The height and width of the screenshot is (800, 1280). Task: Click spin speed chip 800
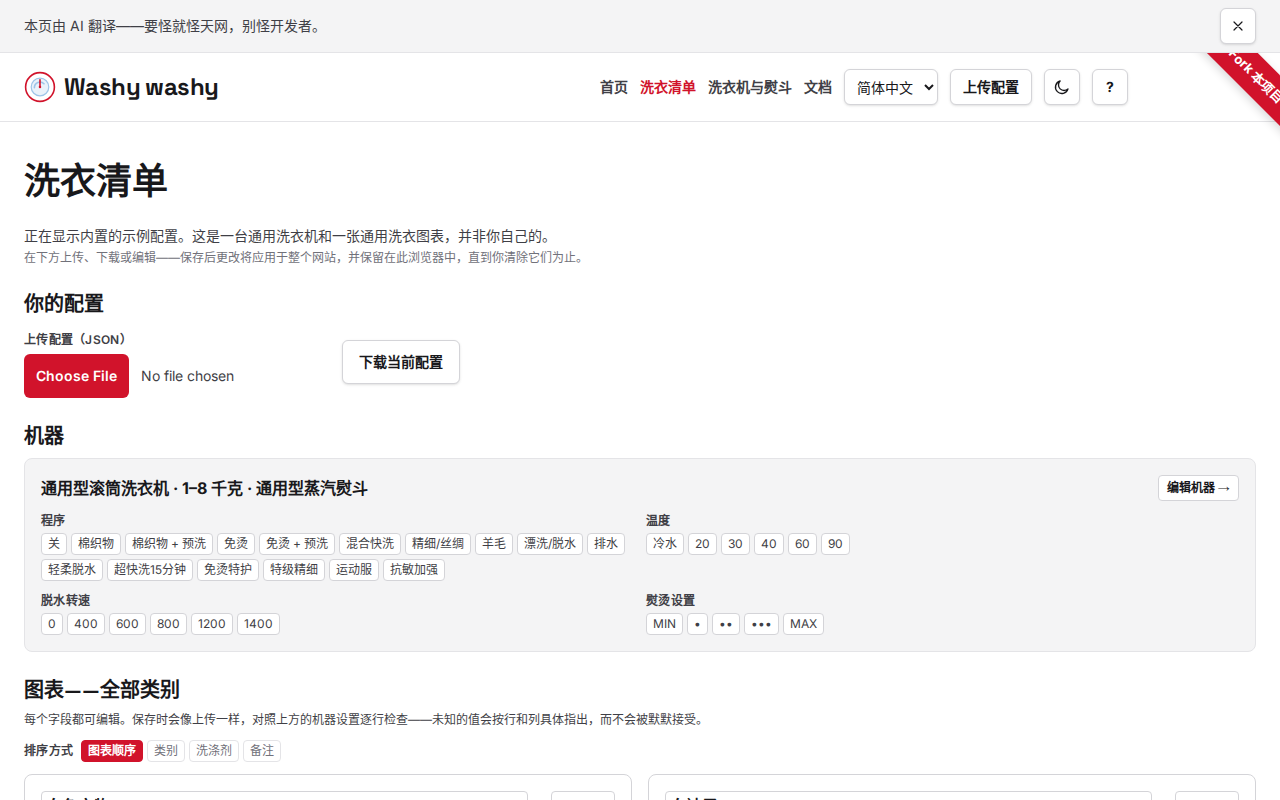168,624
